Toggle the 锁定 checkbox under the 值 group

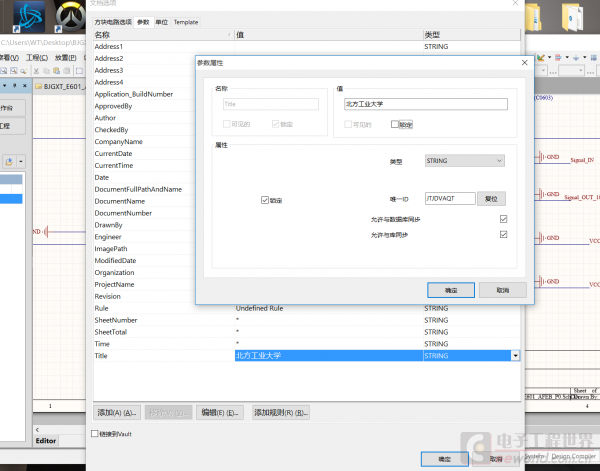pyautogui.click(x=395, y=124)
